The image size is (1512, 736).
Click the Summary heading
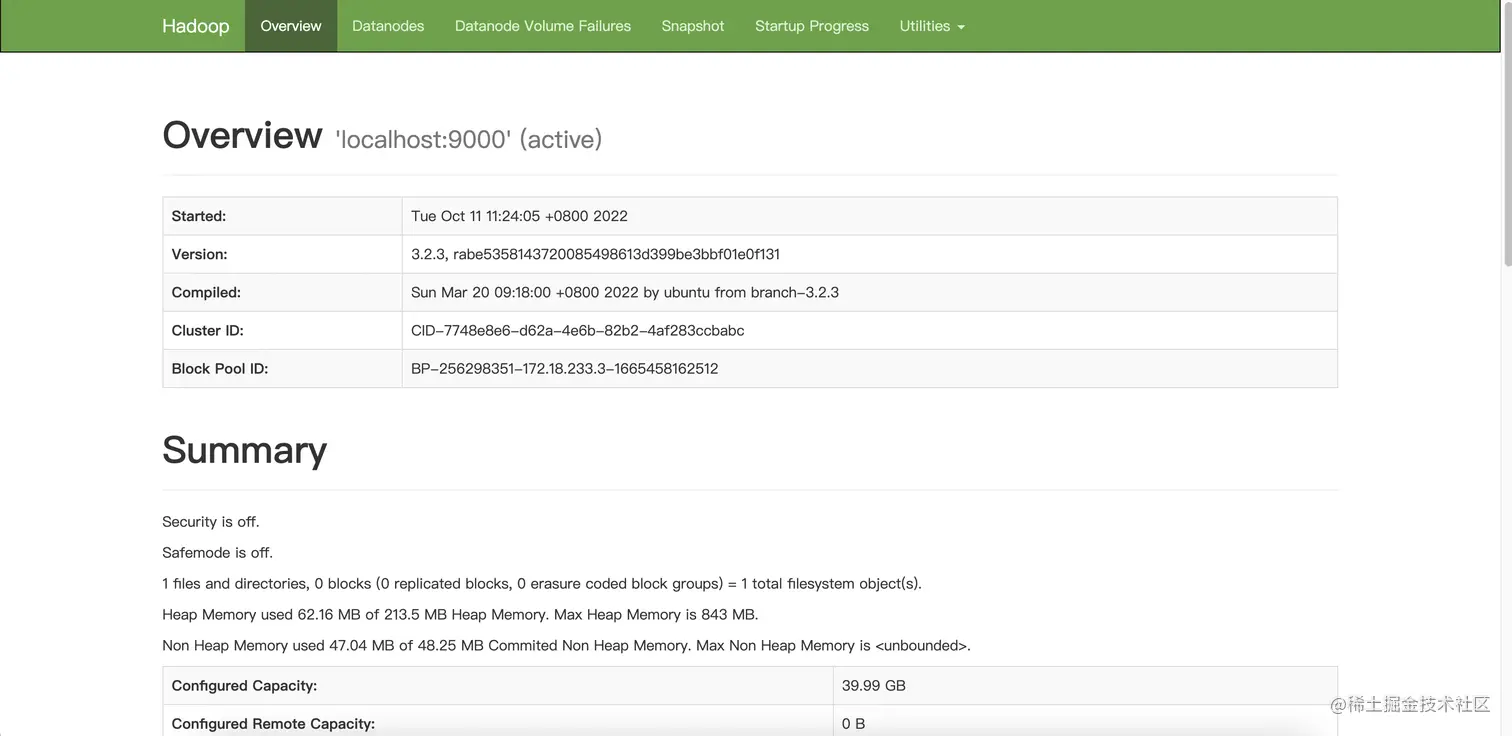tap(245, 450)
